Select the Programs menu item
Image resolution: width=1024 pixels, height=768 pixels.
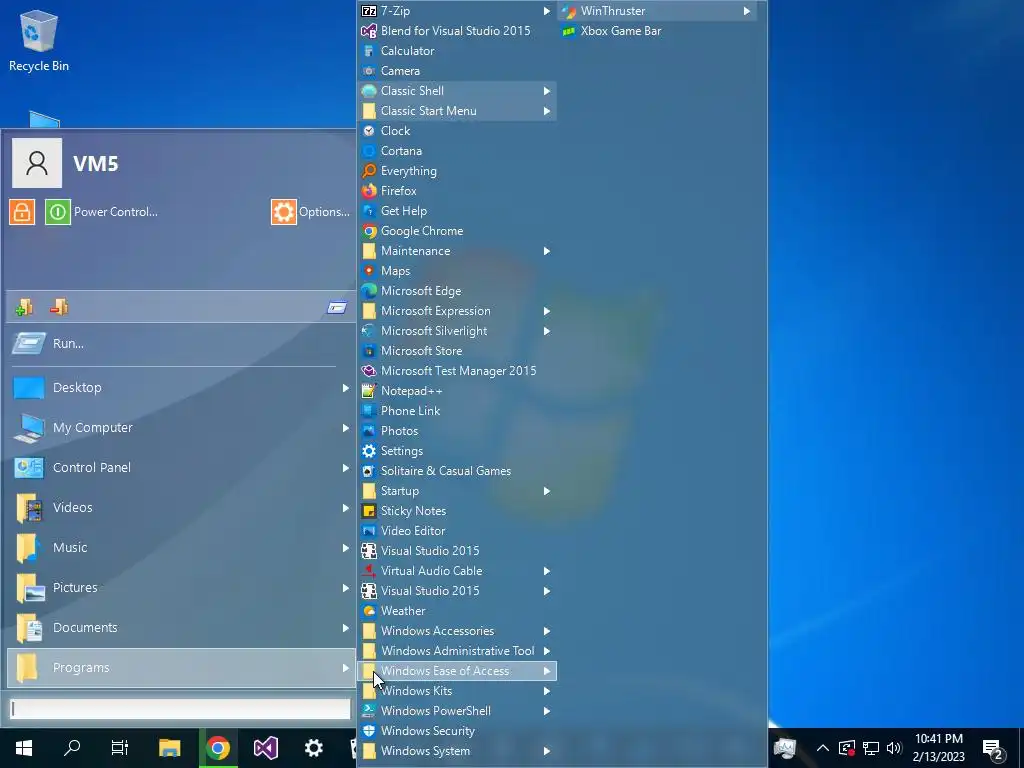point(181,667)
